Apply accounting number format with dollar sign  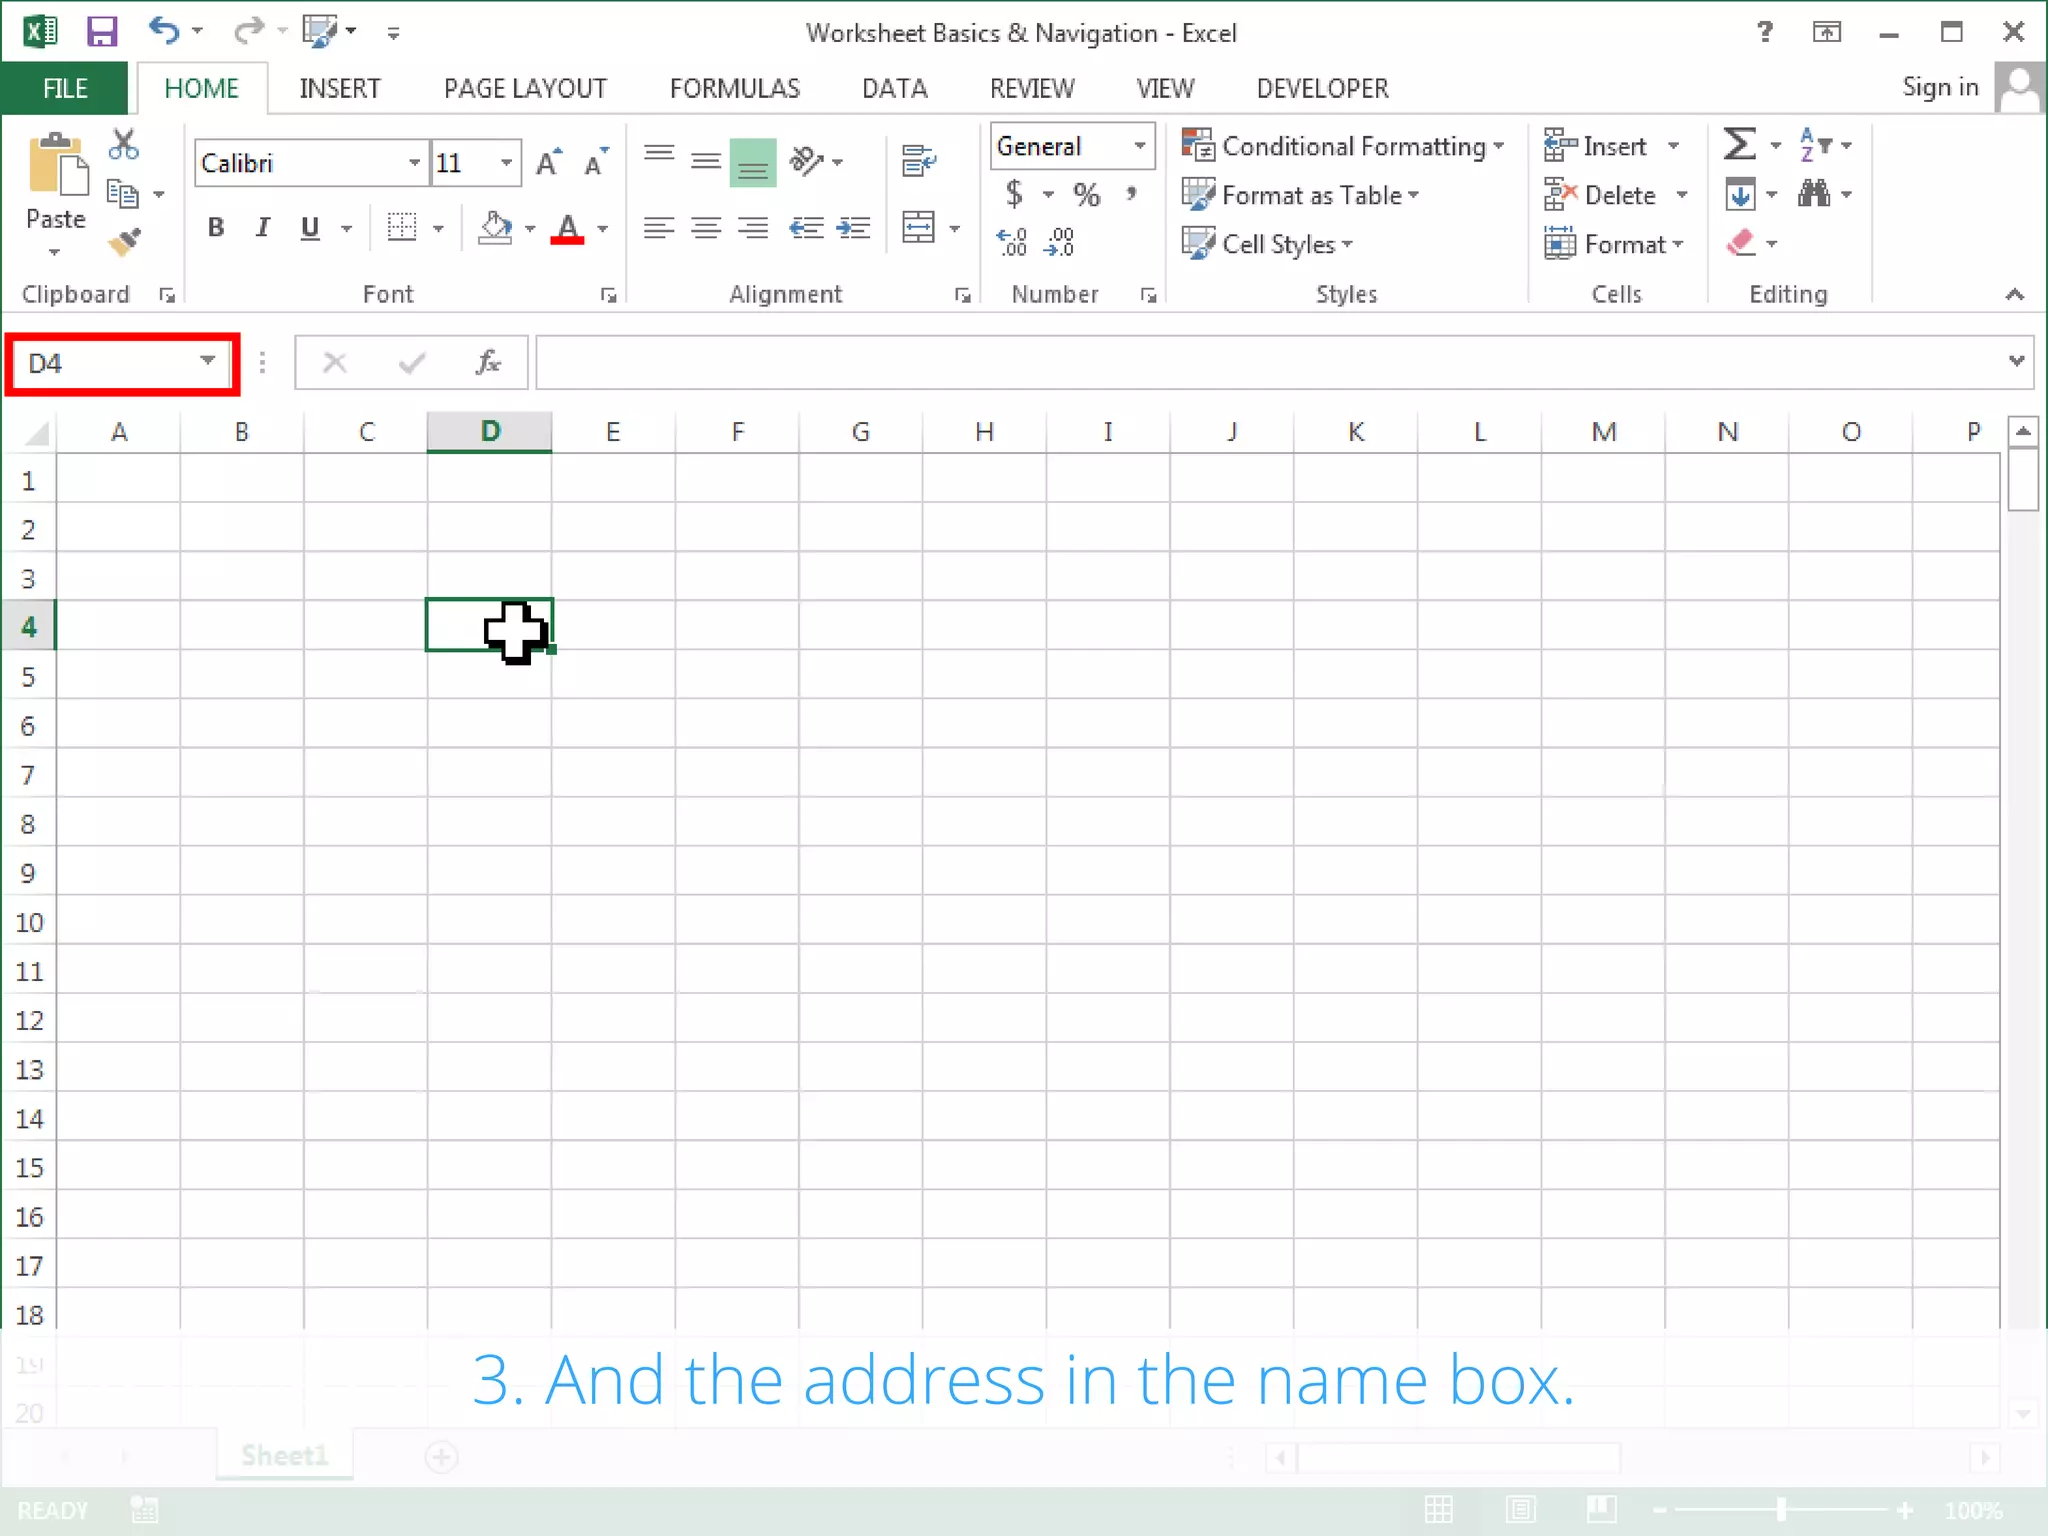tap(1014, 193)
